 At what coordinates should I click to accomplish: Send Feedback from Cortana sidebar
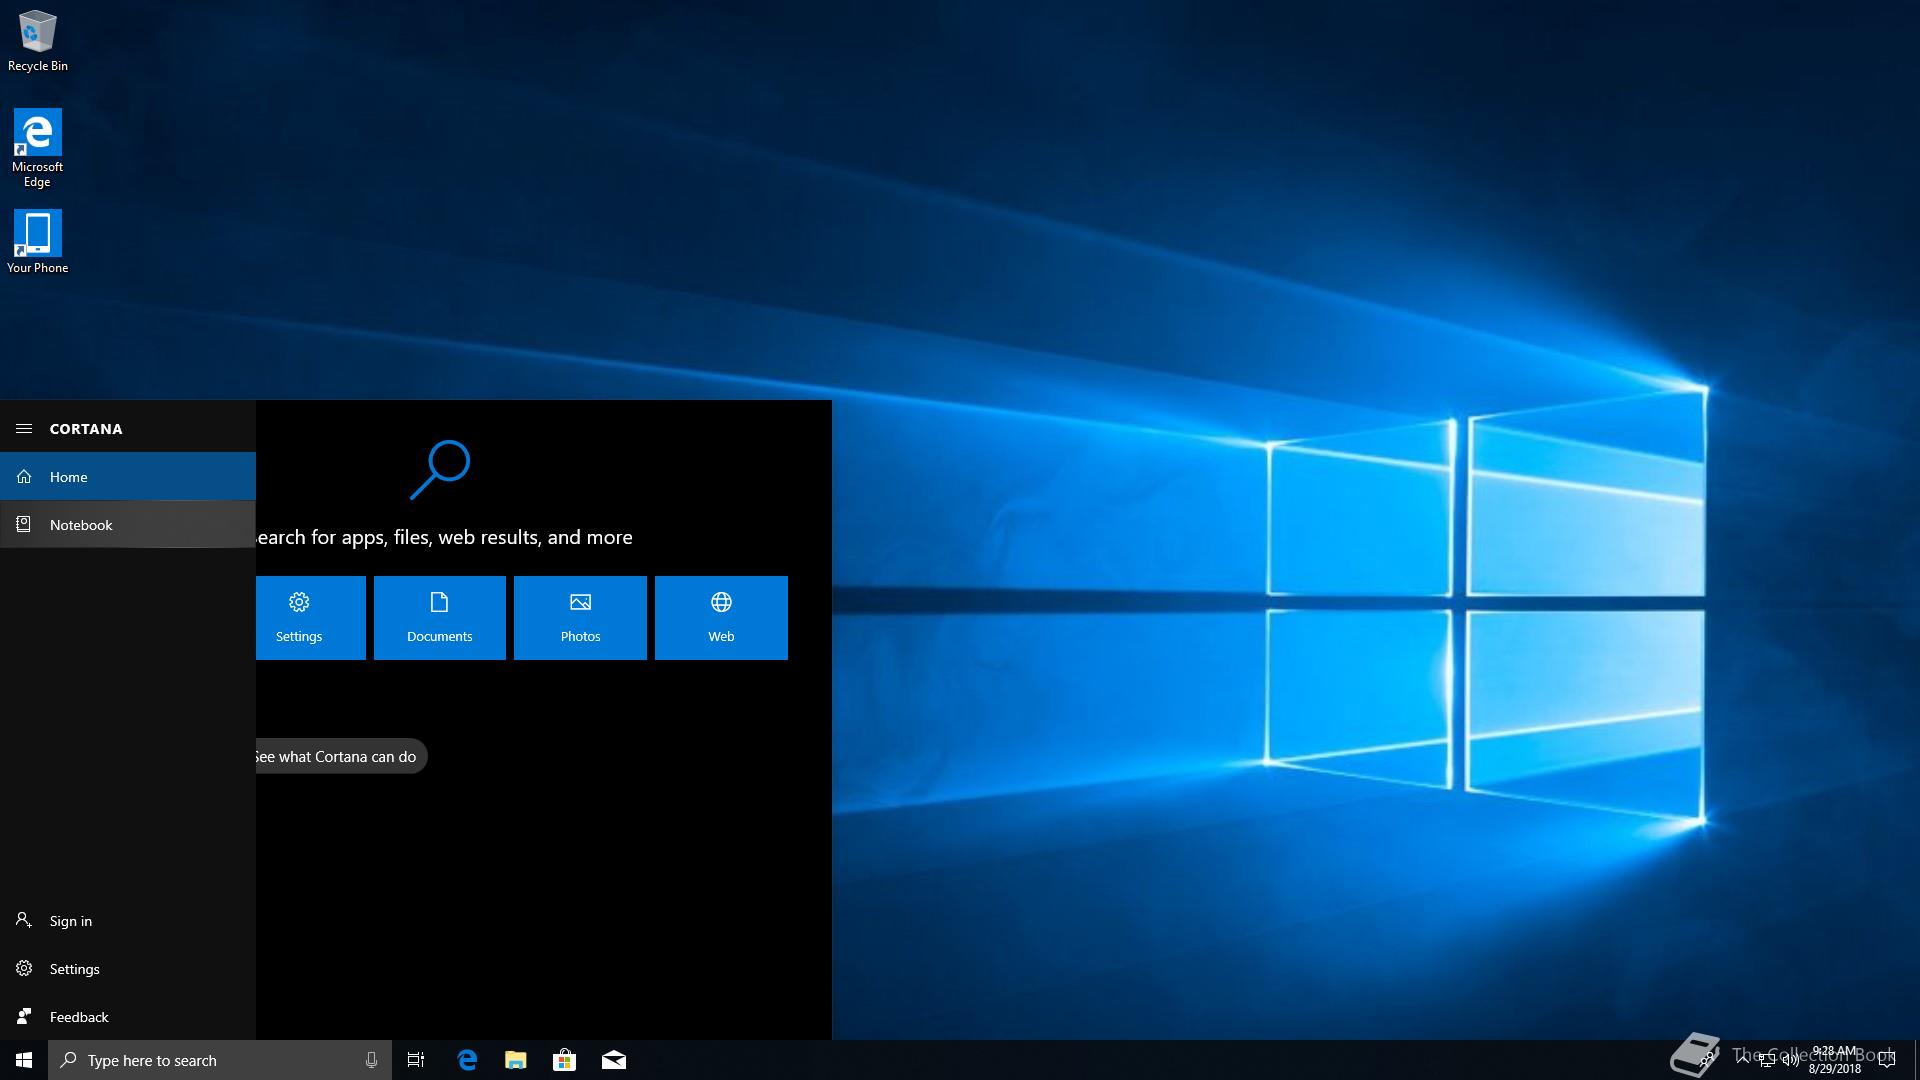[128, 1017]
